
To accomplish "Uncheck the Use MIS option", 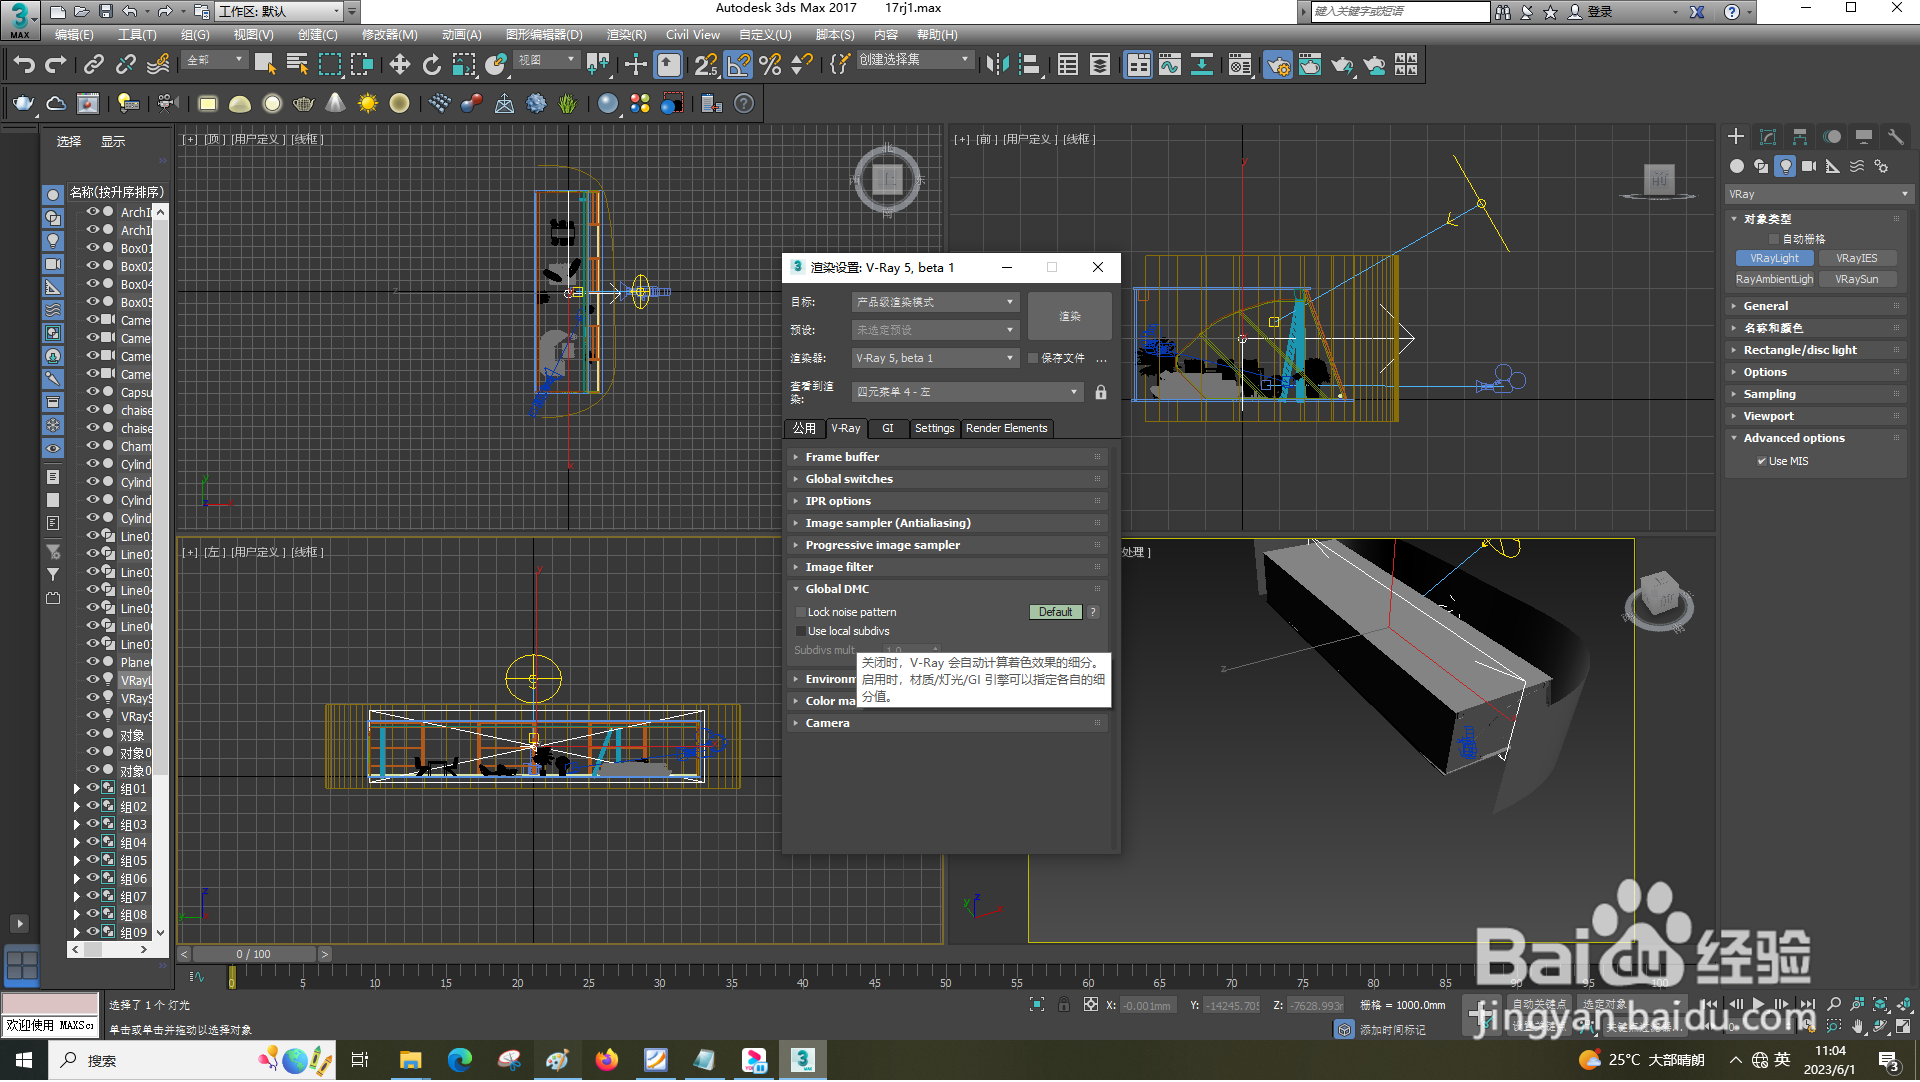I will (x=1761, y=461).
